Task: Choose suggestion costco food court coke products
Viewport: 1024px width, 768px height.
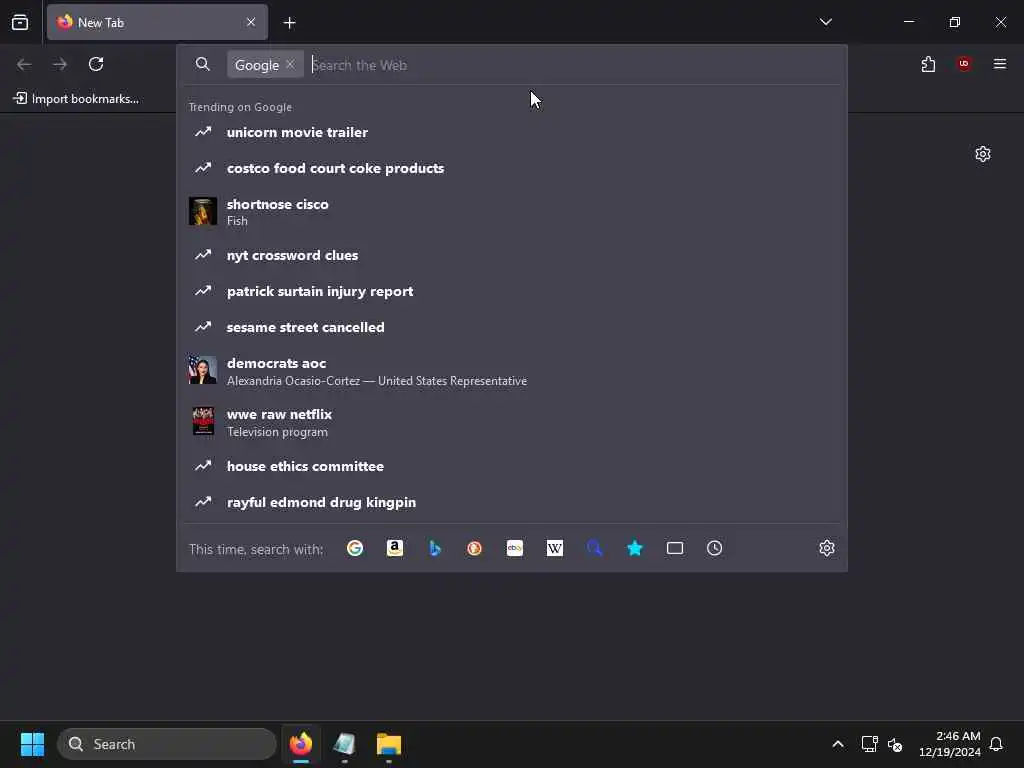Action: [512, 168]
